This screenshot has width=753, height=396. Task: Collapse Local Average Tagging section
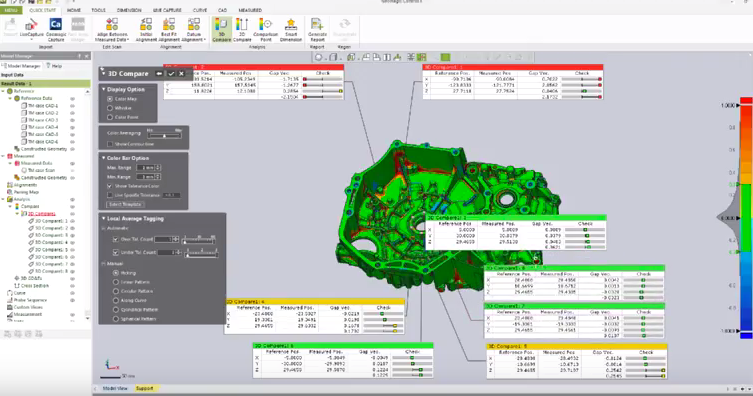point(103,218)
